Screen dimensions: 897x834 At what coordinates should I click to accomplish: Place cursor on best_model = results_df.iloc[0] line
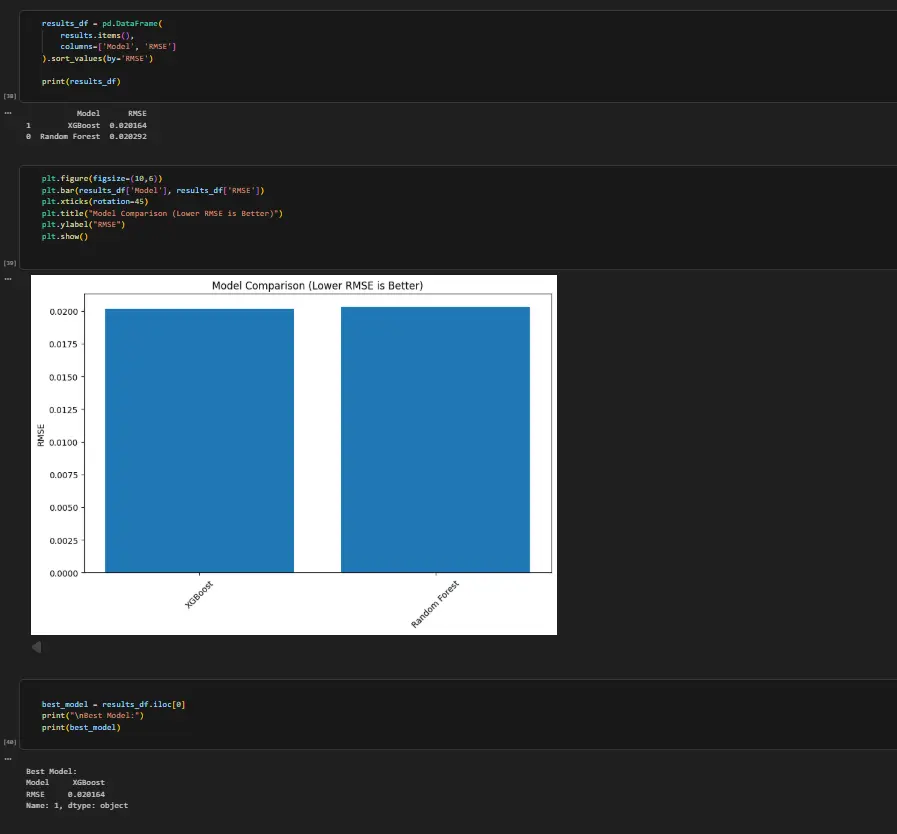pos(113,704)
